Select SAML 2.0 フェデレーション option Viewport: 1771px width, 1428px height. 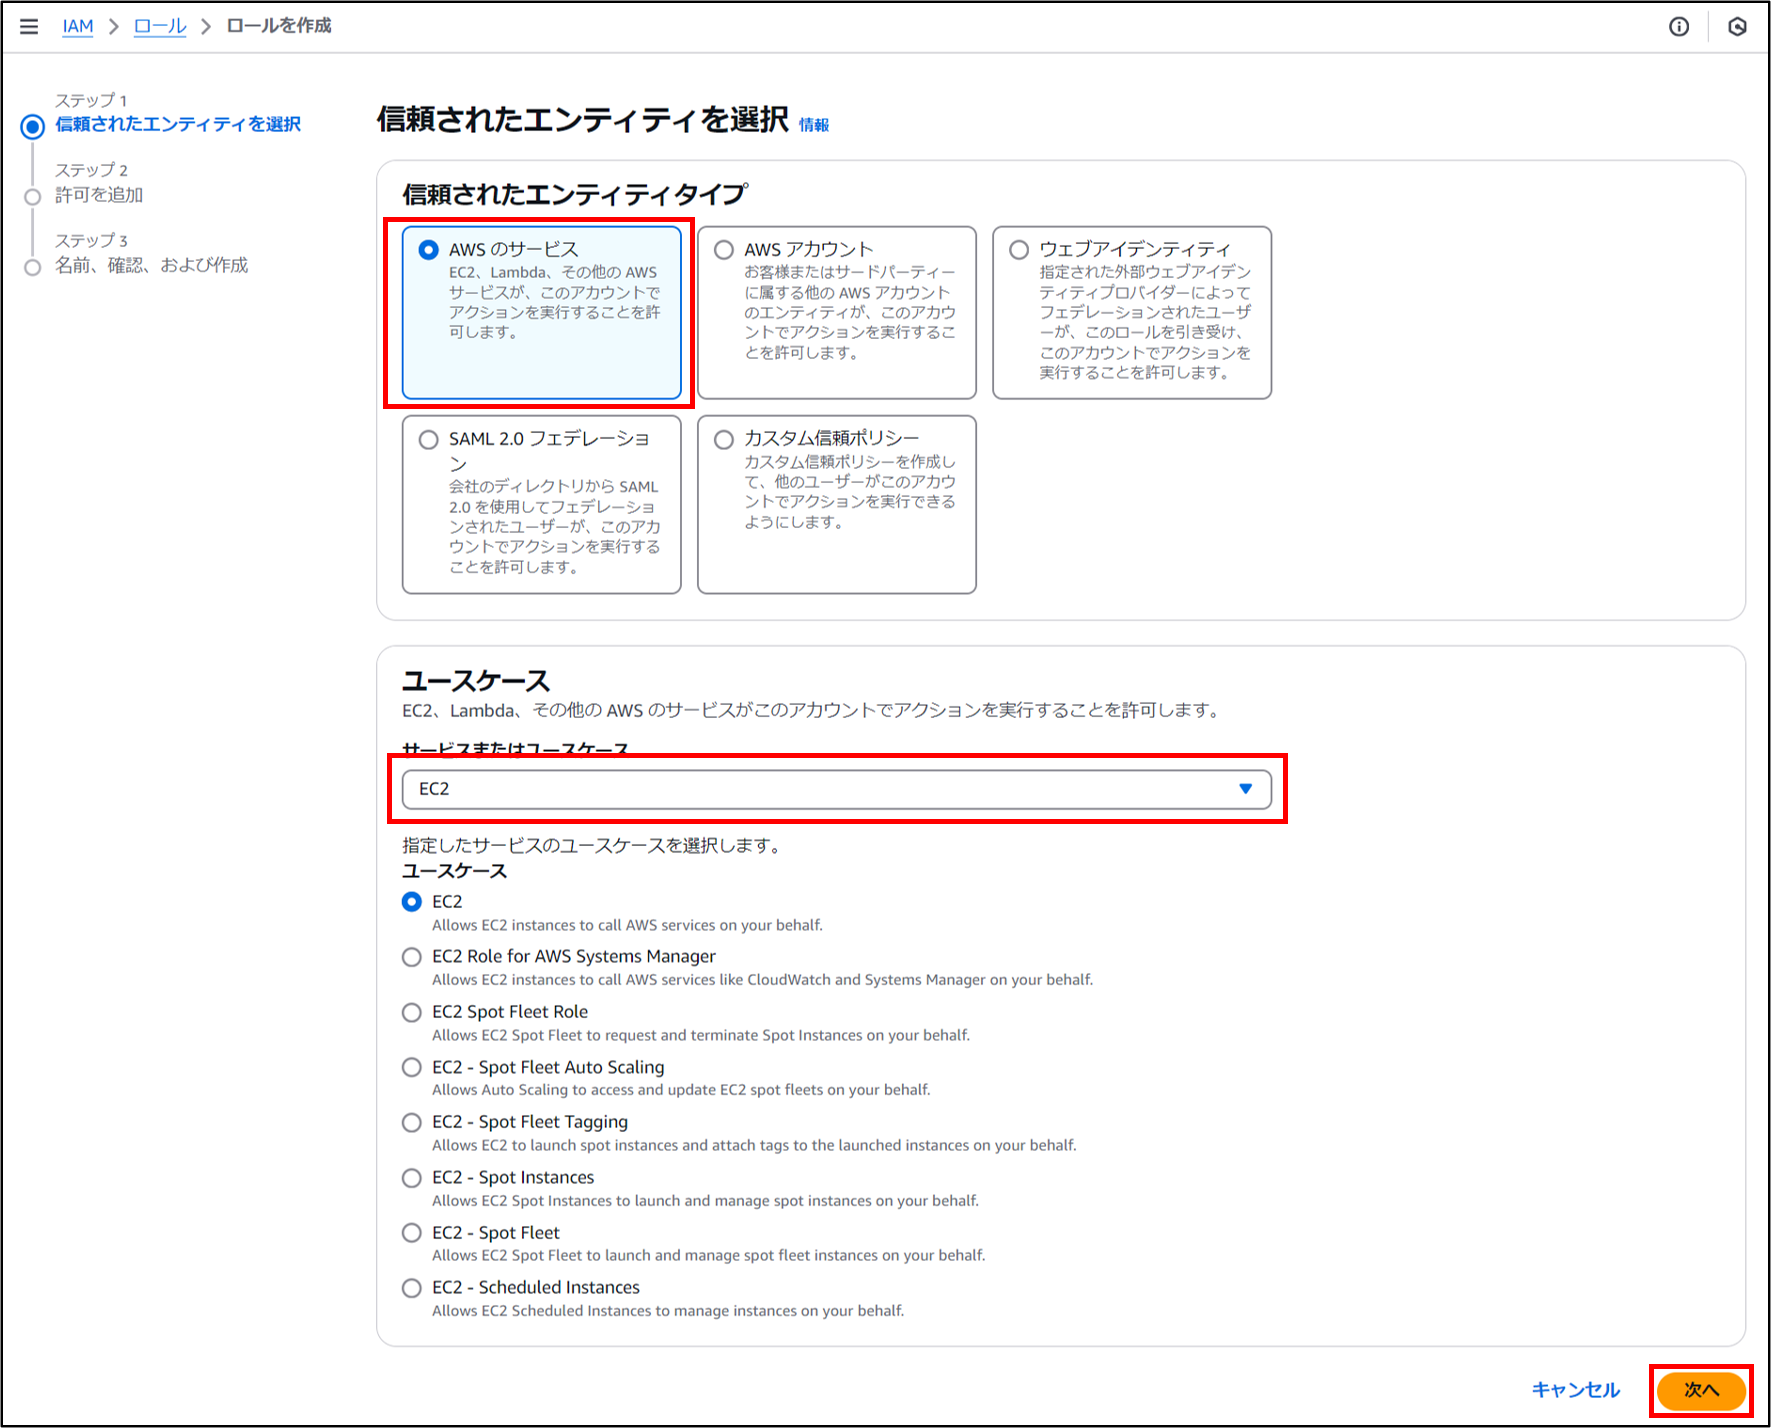[429, 440]
